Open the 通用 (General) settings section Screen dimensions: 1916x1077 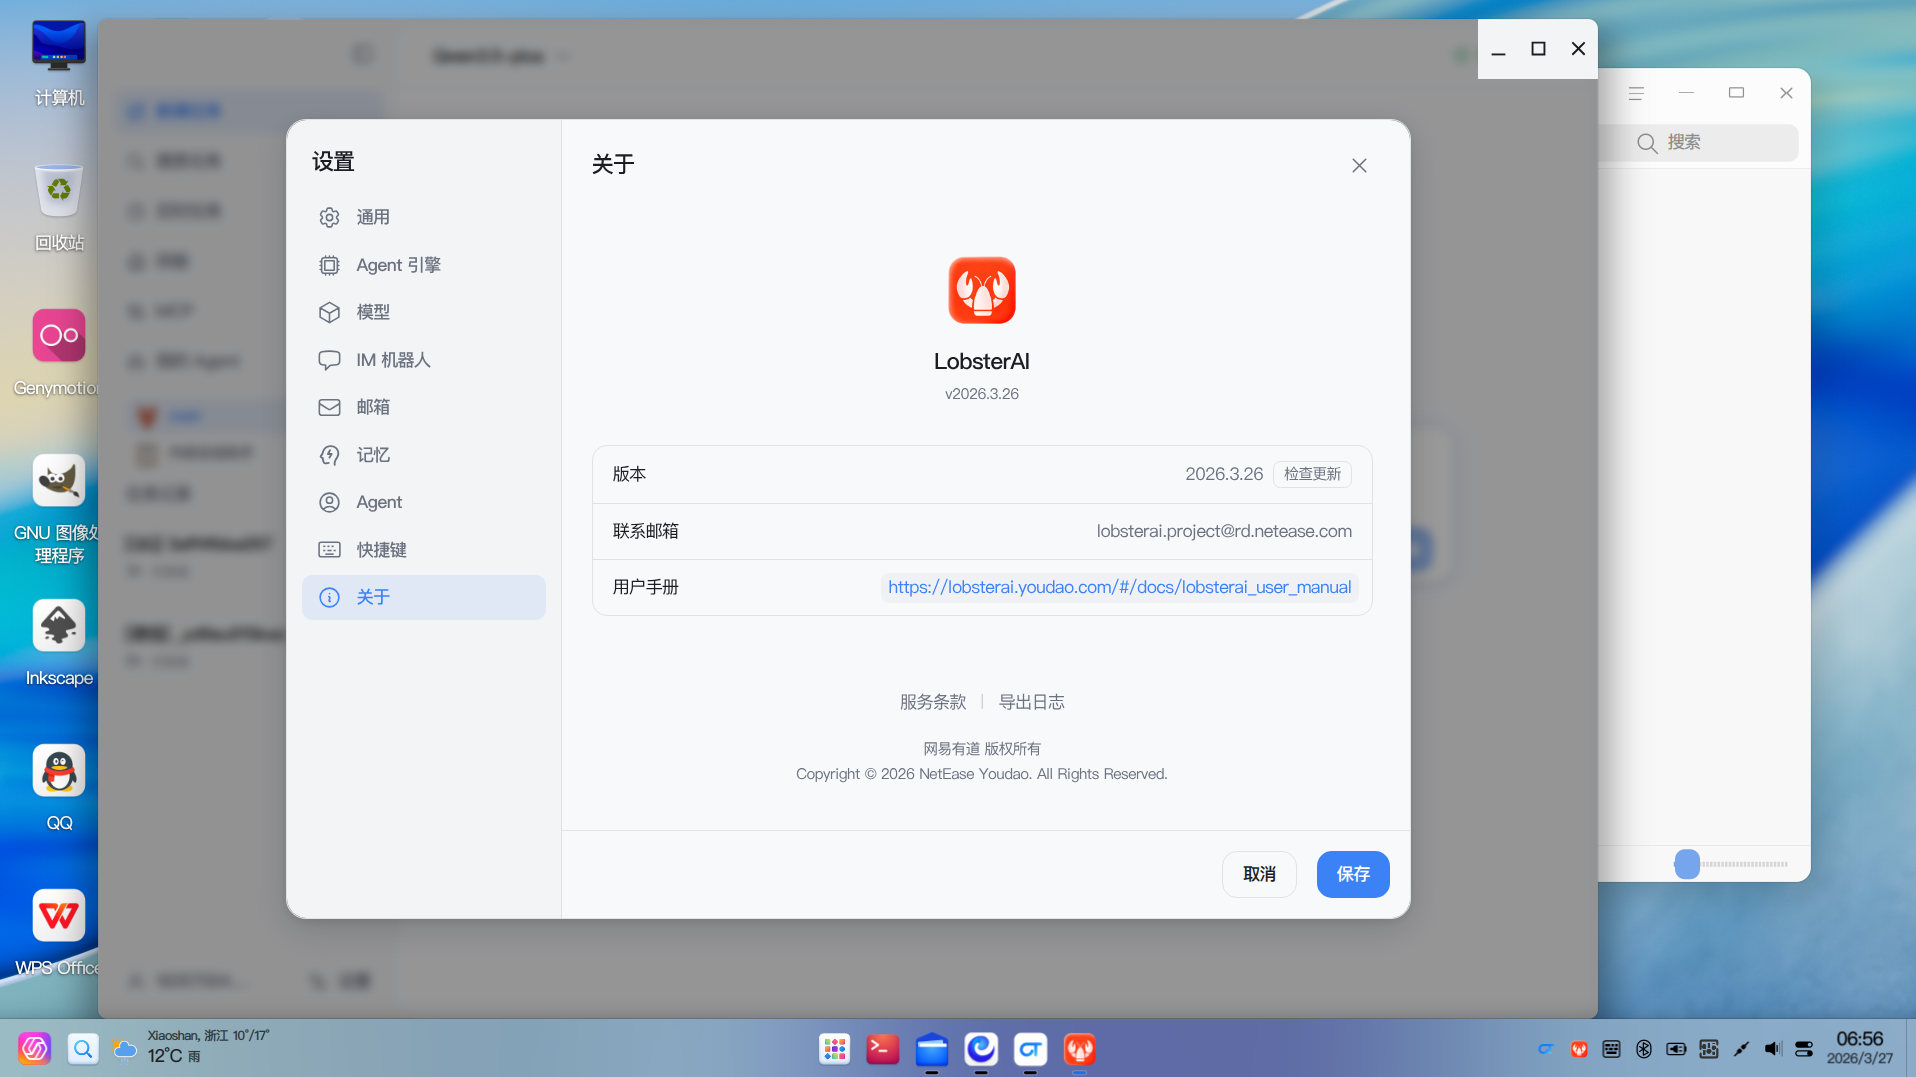(371, 217)
